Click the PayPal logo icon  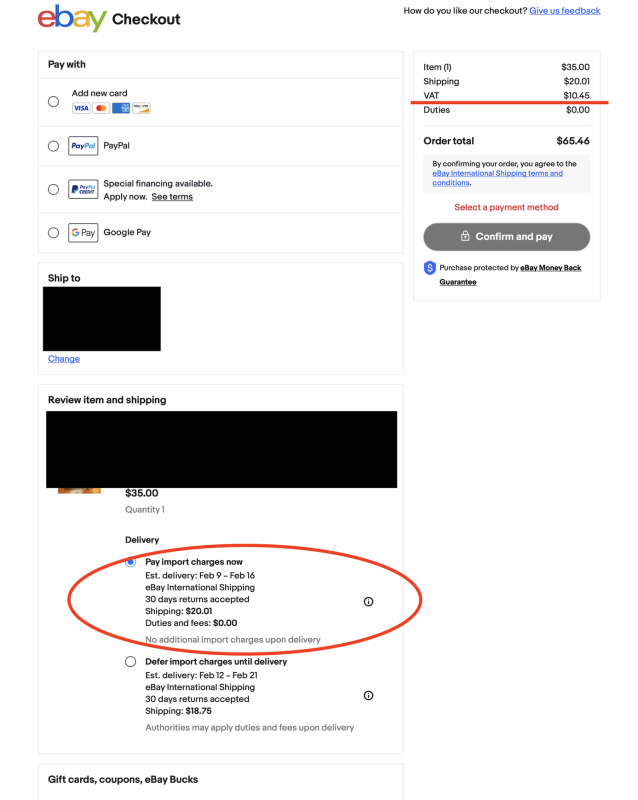[83, 146]
